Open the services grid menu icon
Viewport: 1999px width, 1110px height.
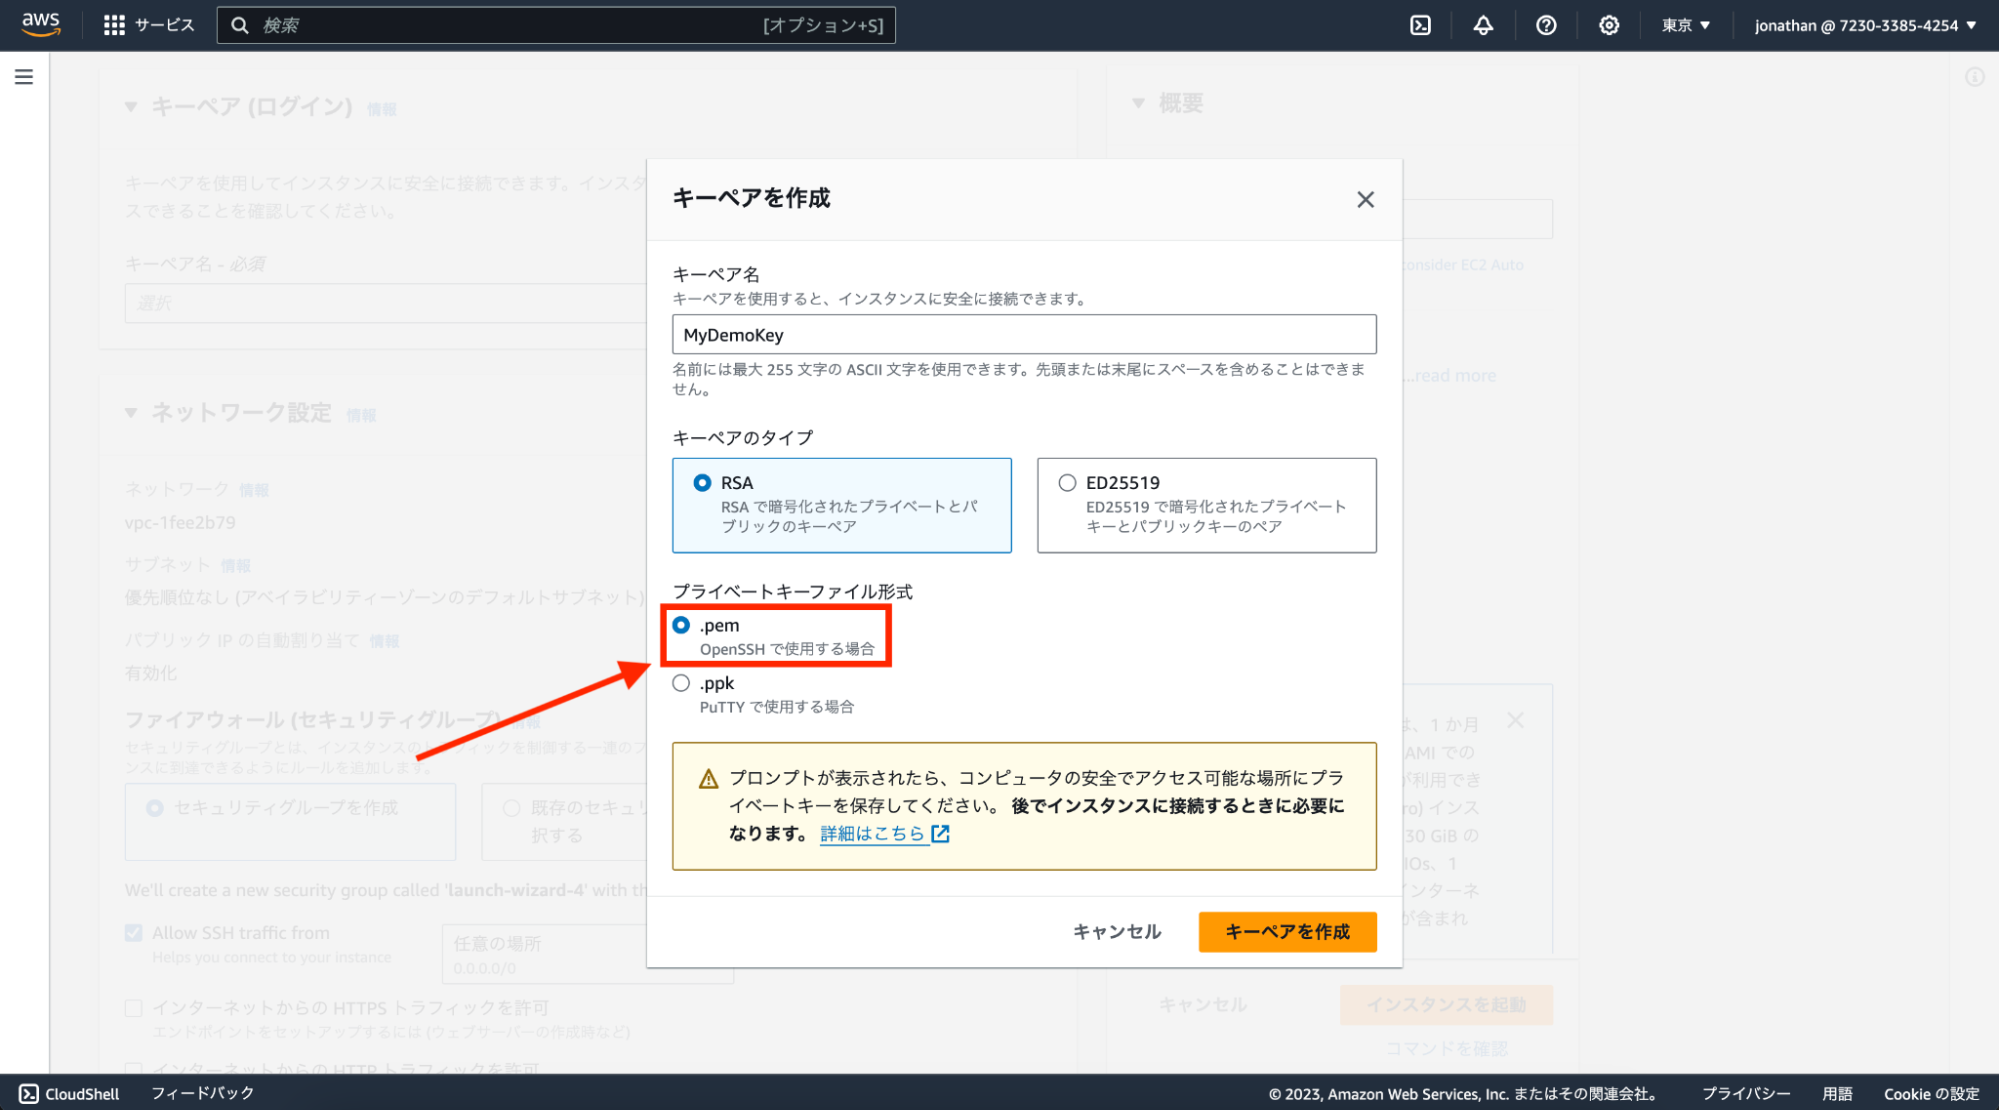coord(114,25)
